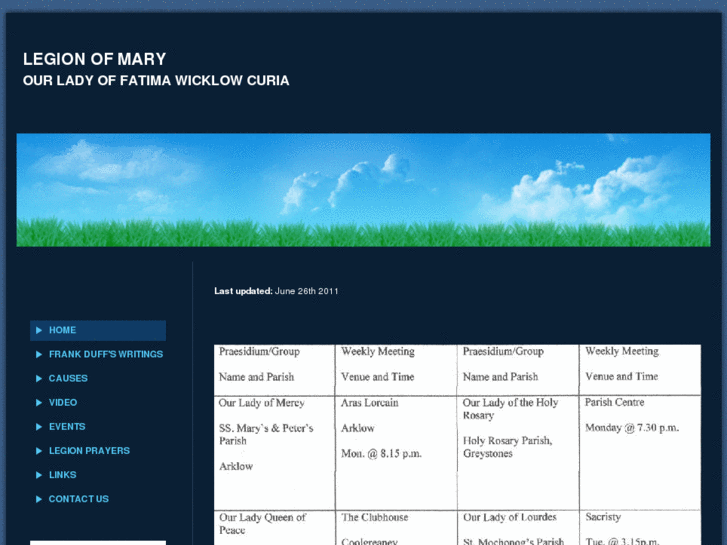Click the arrow icon beside Links

39,475
